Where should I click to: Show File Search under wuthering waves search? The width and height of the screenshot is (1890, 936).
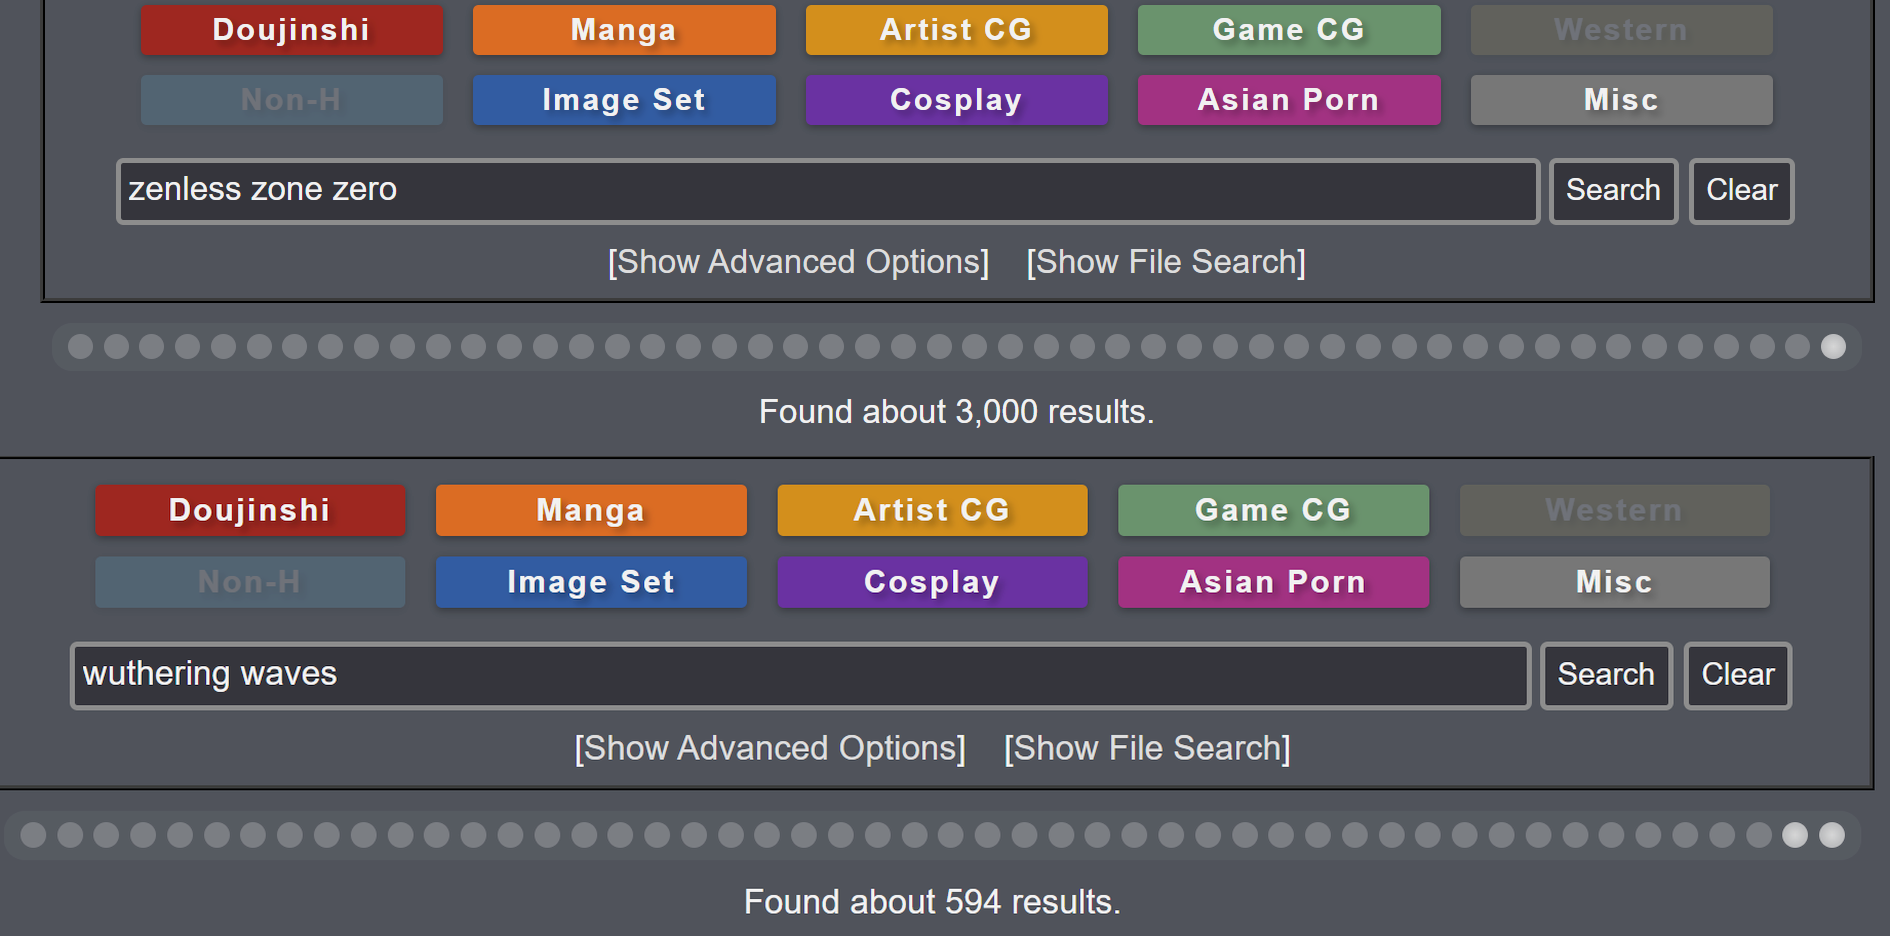tap(1147, 748)
